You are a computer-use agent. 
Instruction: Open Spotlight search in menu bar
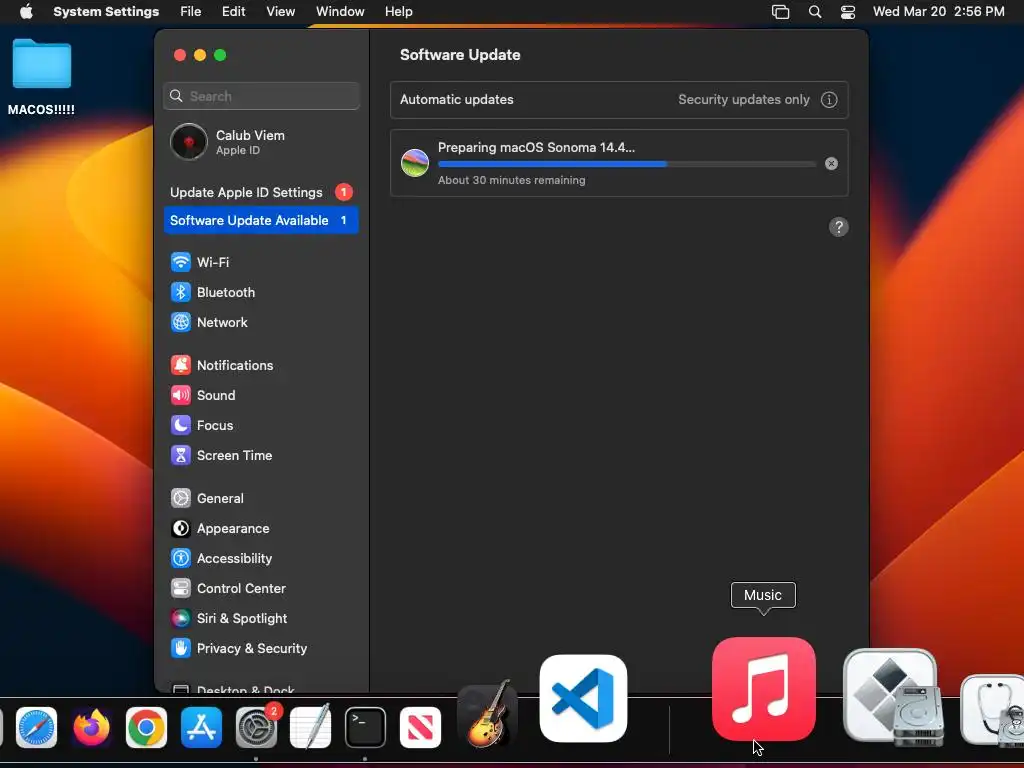pyautogui.click(x=814, y=12)
